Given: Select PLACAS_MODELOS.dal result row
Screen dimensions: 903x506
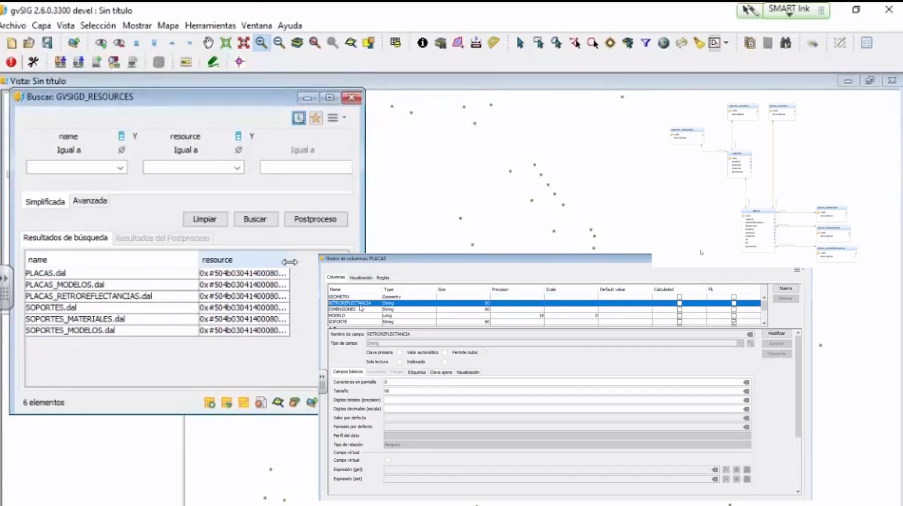Looking at the screenshot, I should [x=65, y=284].
